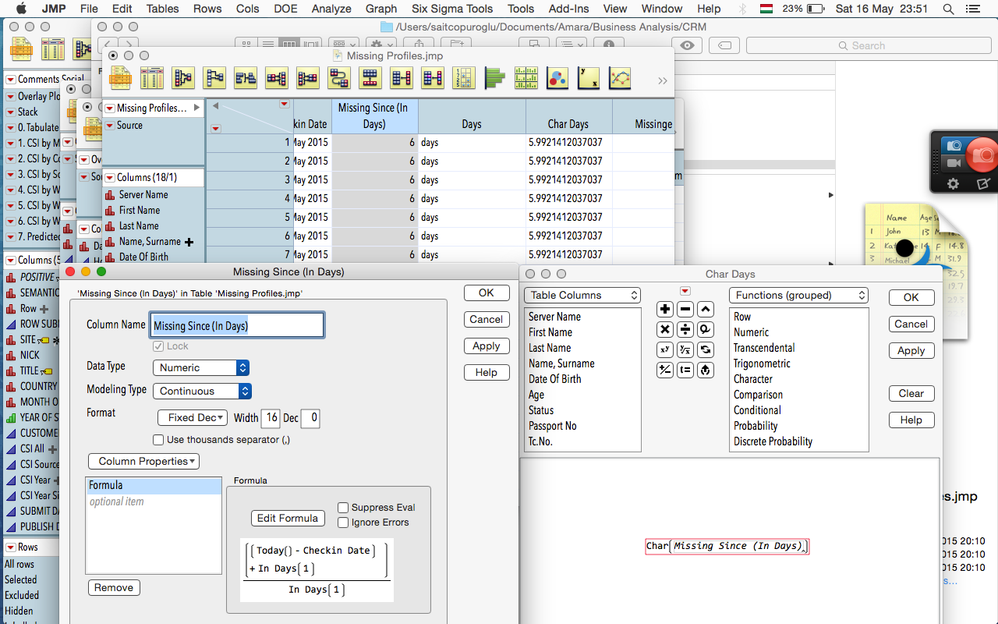Open the Graph menu
This screenshot has height=624, width=998.
381,9
